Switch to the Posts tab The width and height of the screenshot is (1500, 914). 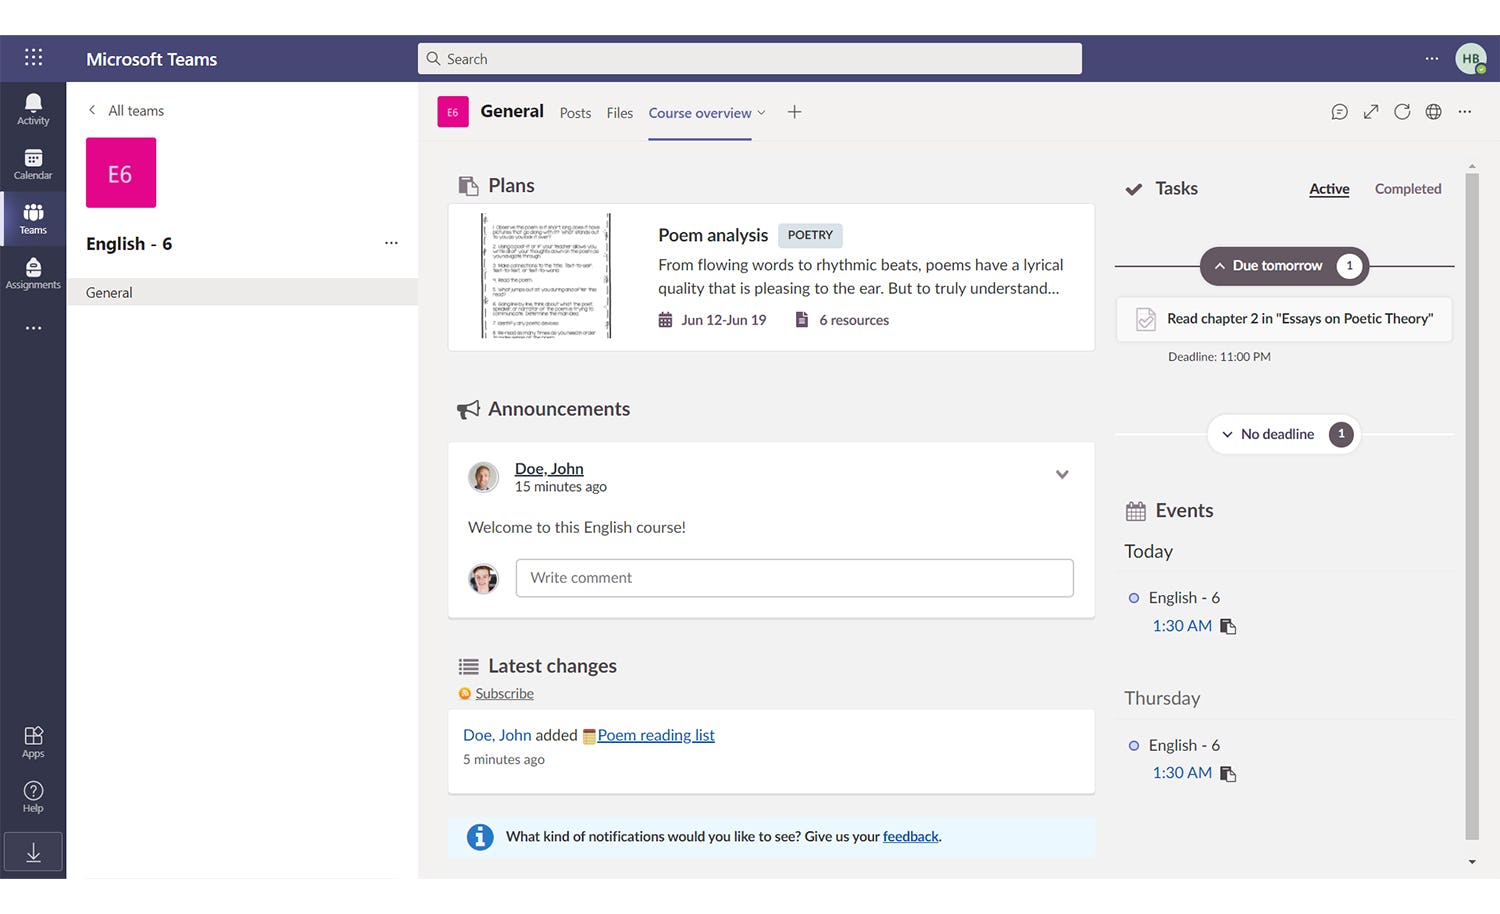pyautogui.click(x=575, y=113)
